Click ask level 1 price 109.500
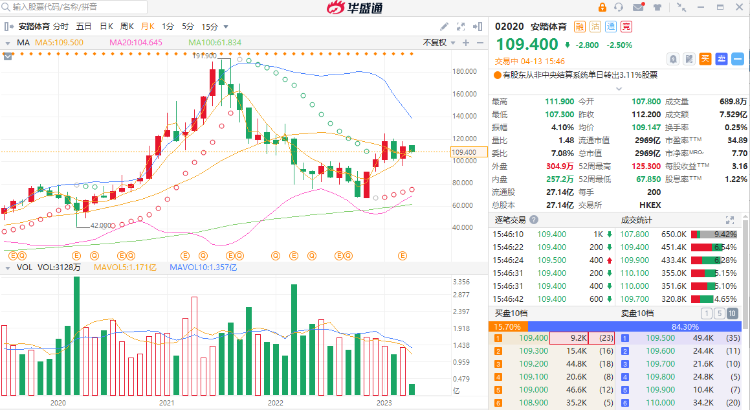This screenshot has height=410, width=750. click(661, 338)
